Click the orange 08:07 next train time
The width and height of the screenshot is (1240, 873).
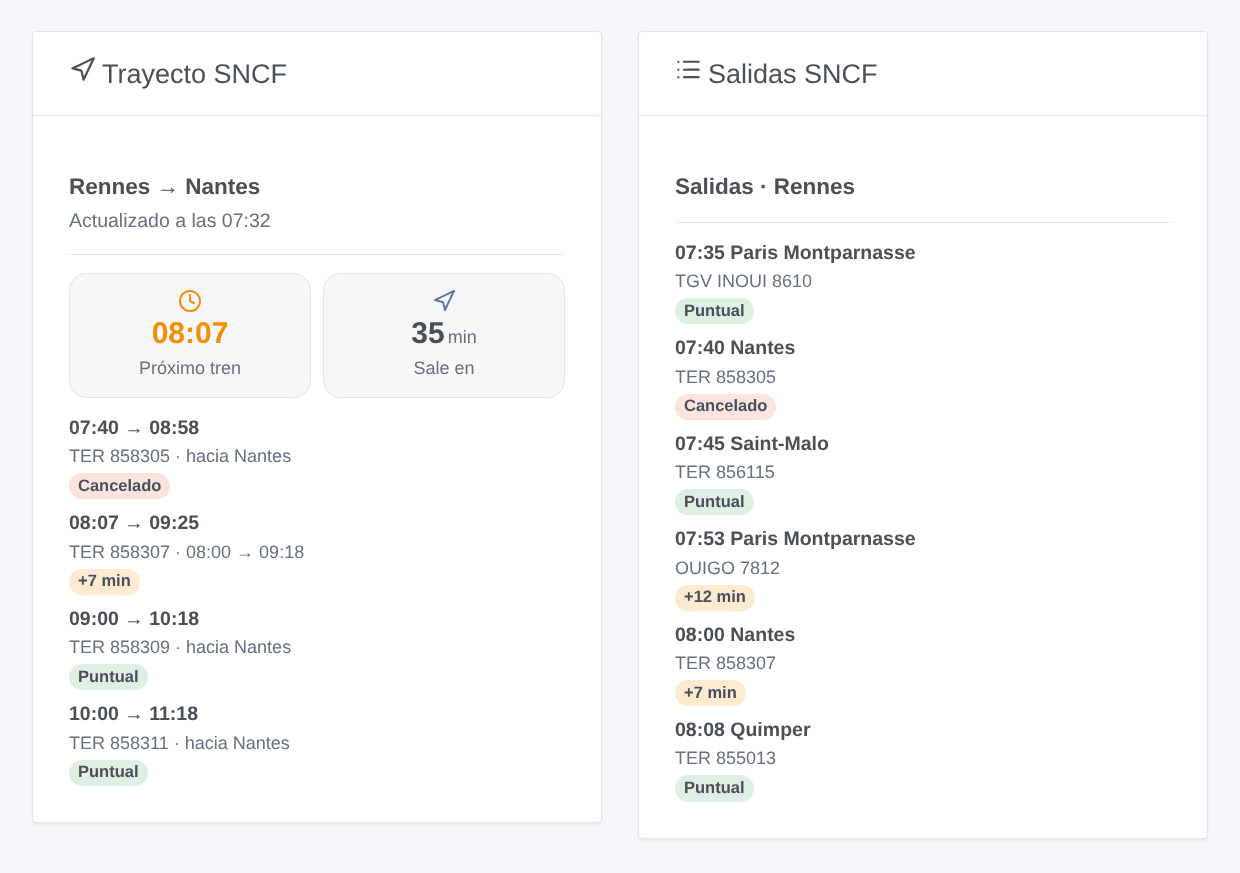(190, 333)
